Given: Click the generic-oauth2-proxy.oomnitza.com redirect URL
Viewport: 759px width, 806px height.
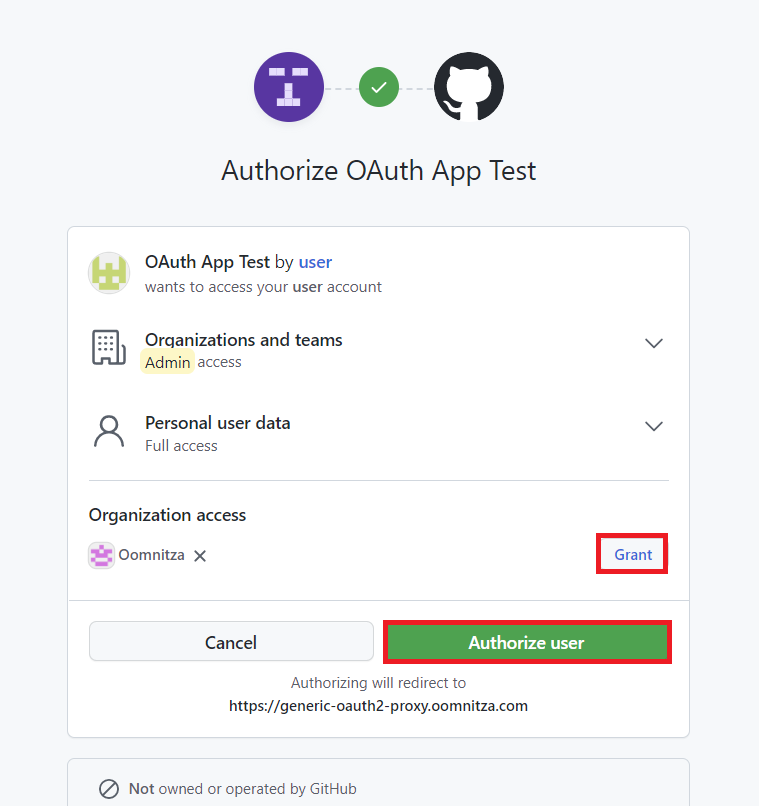Looking at the screenshot, I should coord(378,705).
